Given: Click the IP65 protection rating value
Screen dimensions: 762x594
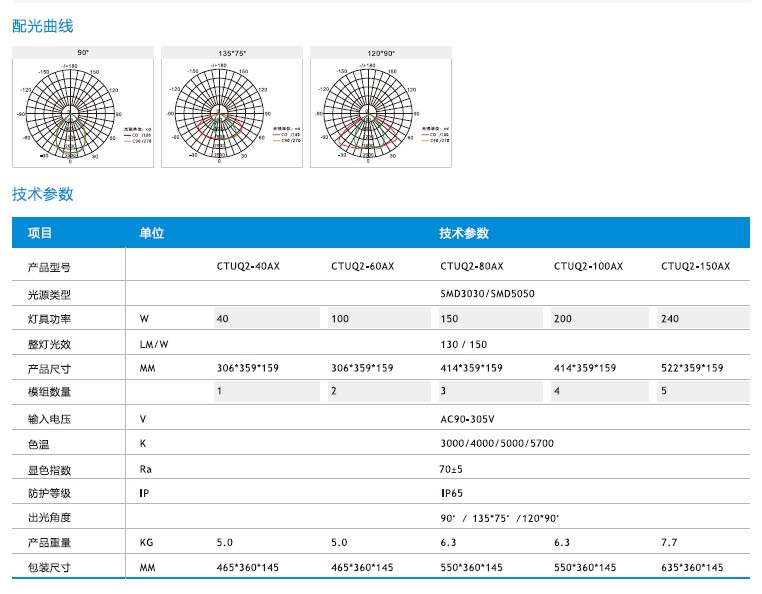Looking at the screenshot, I should 452,493.
